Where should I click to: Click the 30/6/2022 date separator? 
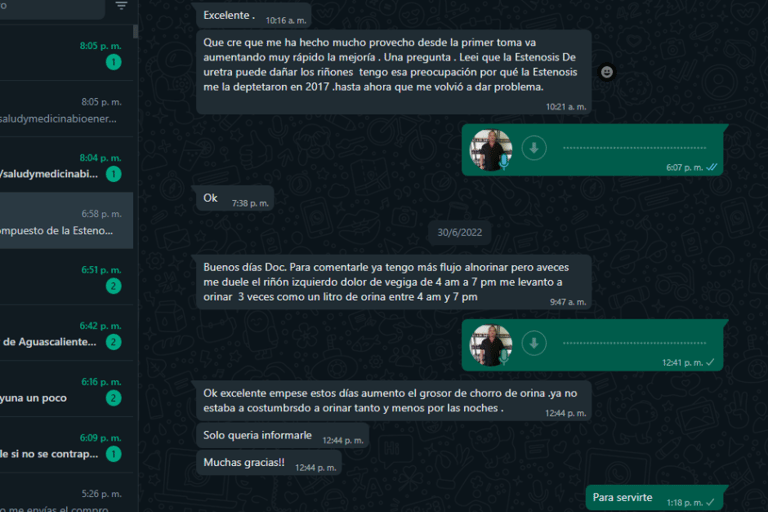click(459, 232)
